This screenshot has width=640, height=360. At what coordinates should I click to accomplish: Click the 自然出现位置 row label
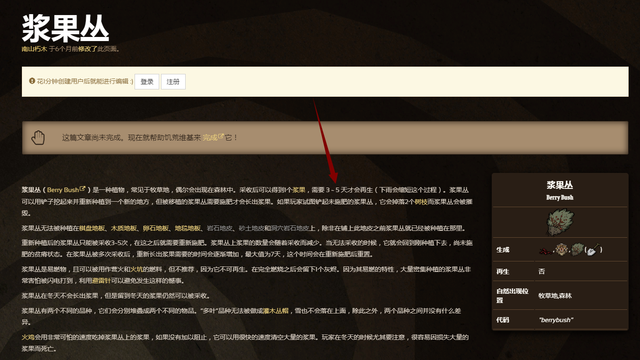pyautogui.click(x=512, y=296)
